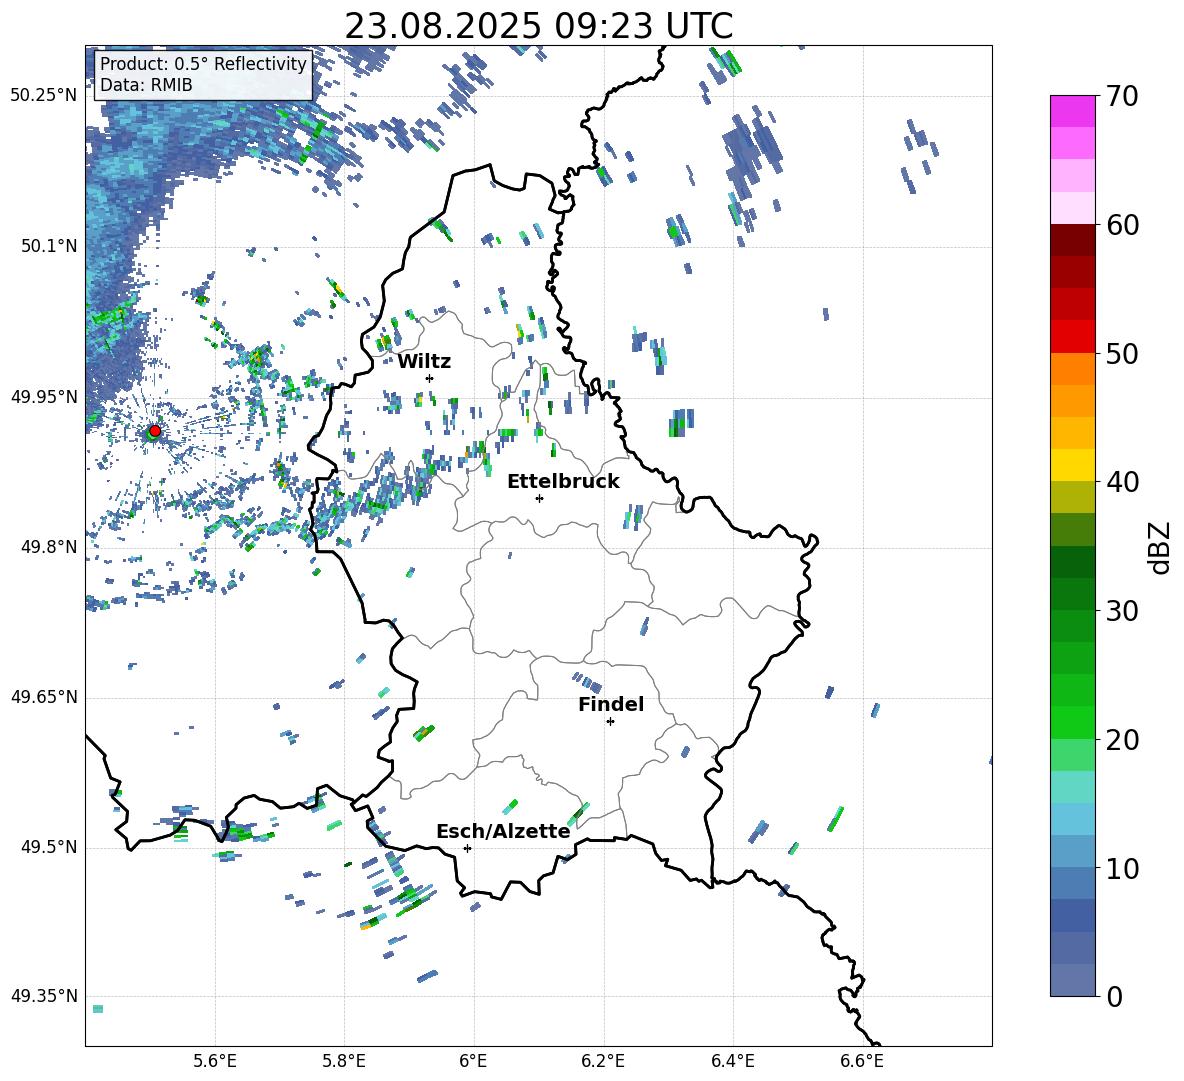Click the Ettelbruck city label
Viewport: 1184px width, 1081px height.
[563, 482]
